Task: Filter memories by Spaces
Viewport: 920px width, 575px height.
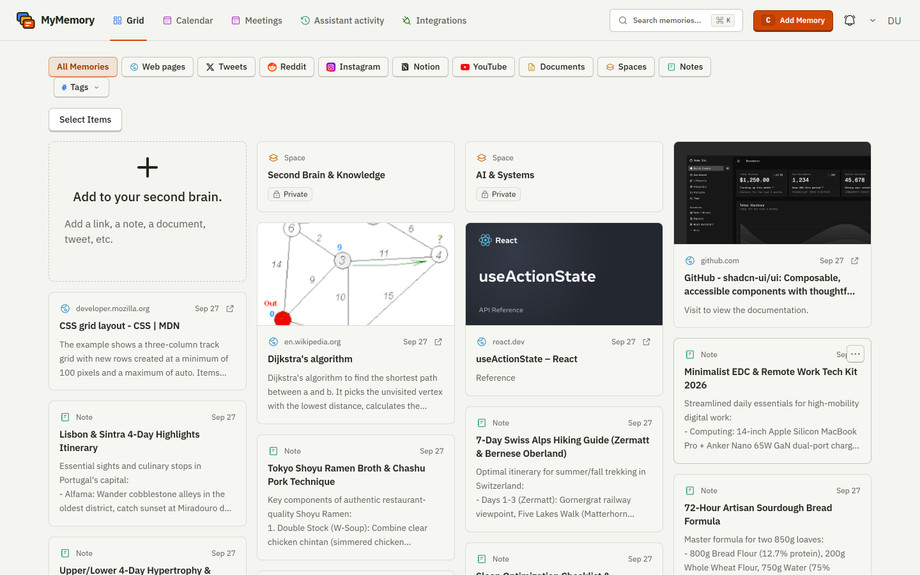Action: (626, 67)
